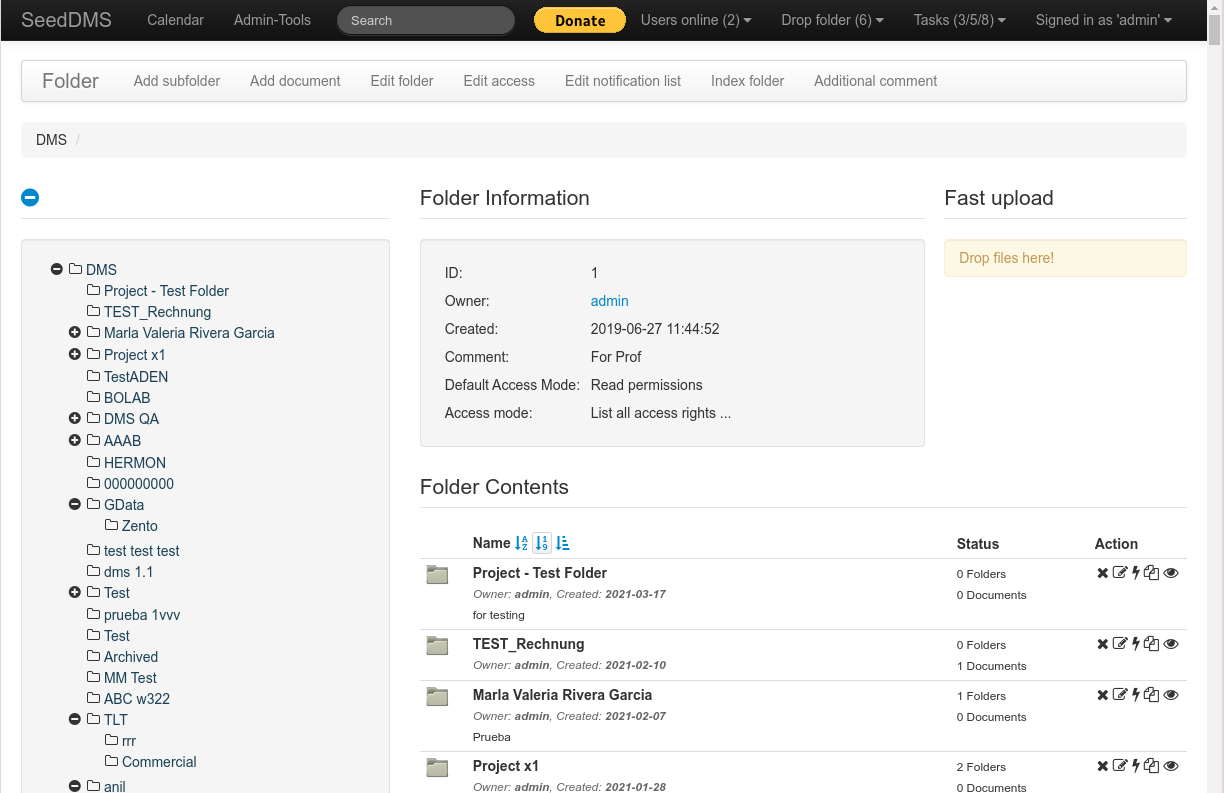1224x793 pixels.
Task: Delete the Project - Test Folder row
Action: point(1102,573)
